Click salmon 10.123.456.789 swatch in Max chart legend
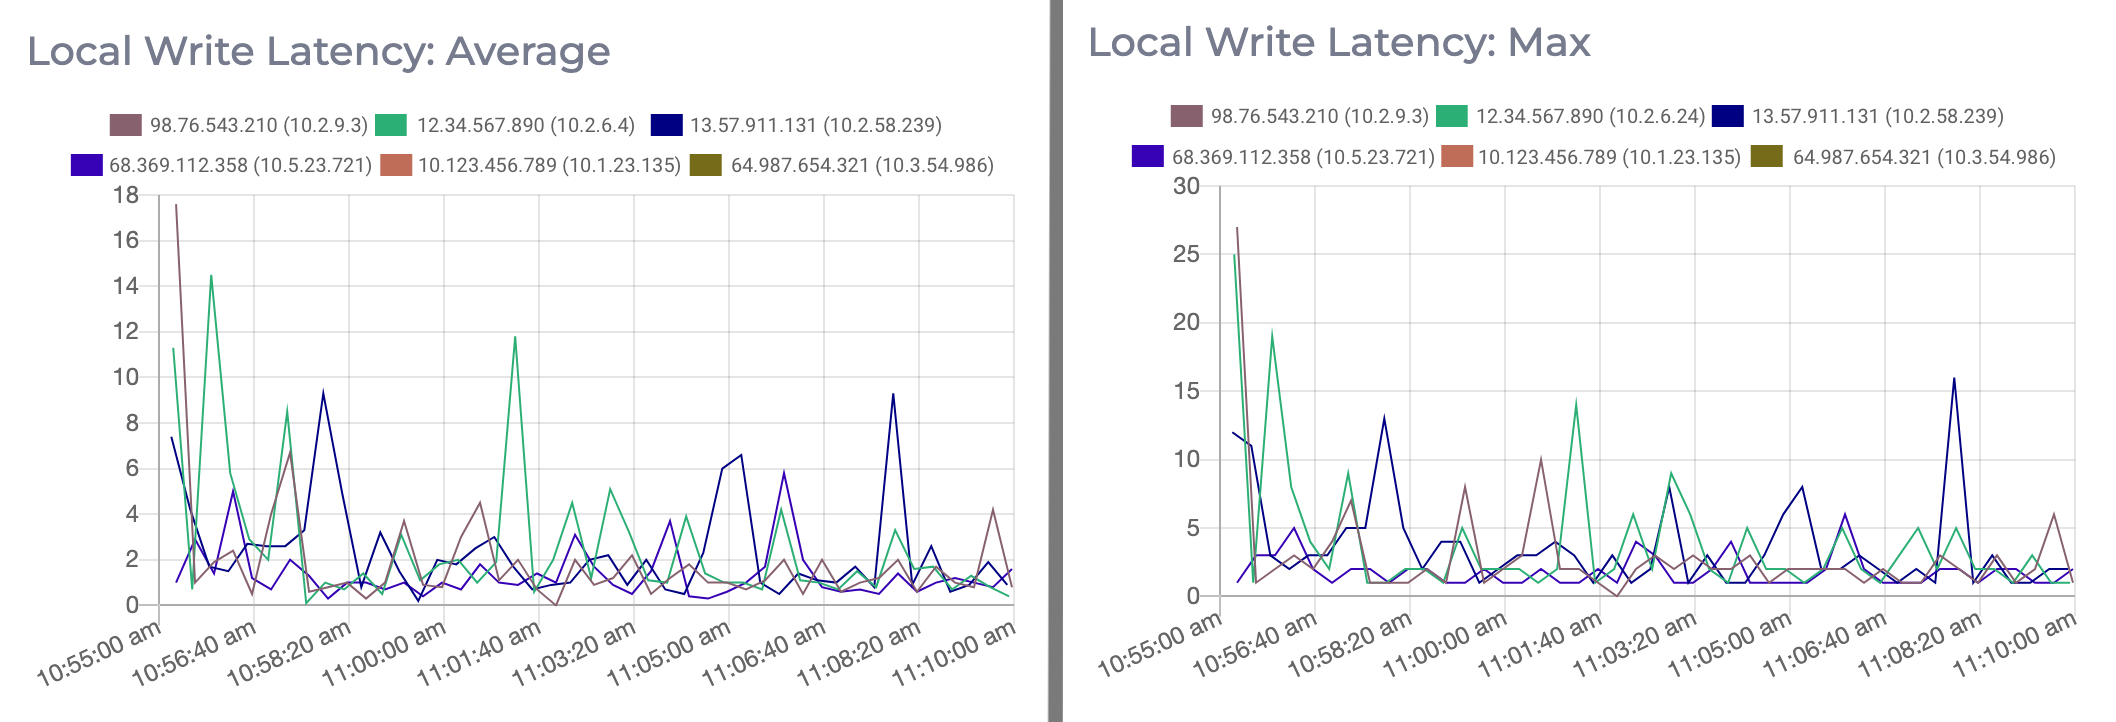 1457,157
